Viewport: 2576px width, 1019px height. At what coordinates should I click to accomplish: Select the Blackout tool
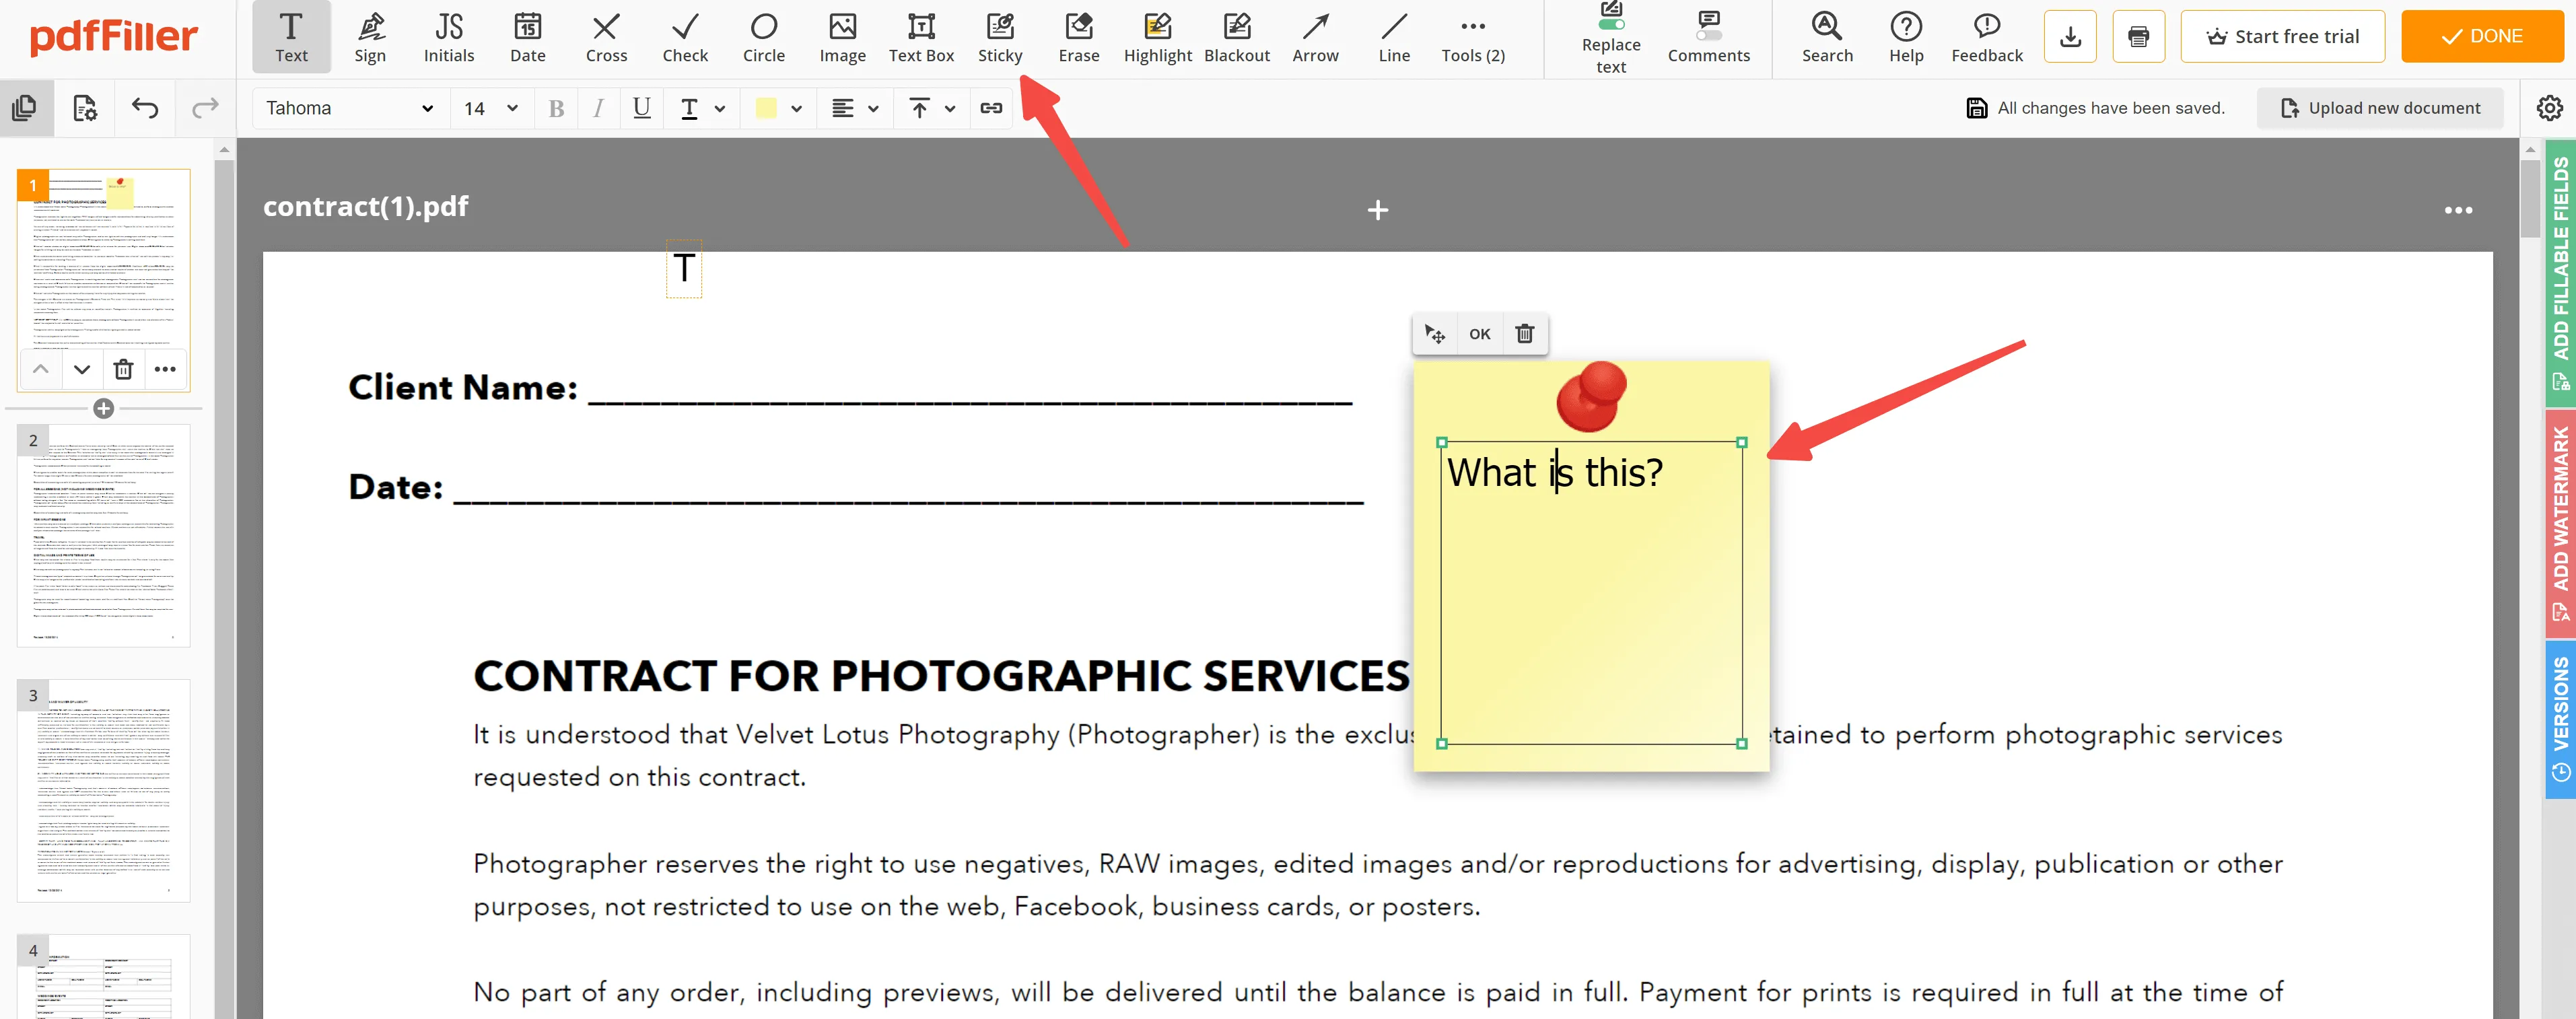point(1235,36)
